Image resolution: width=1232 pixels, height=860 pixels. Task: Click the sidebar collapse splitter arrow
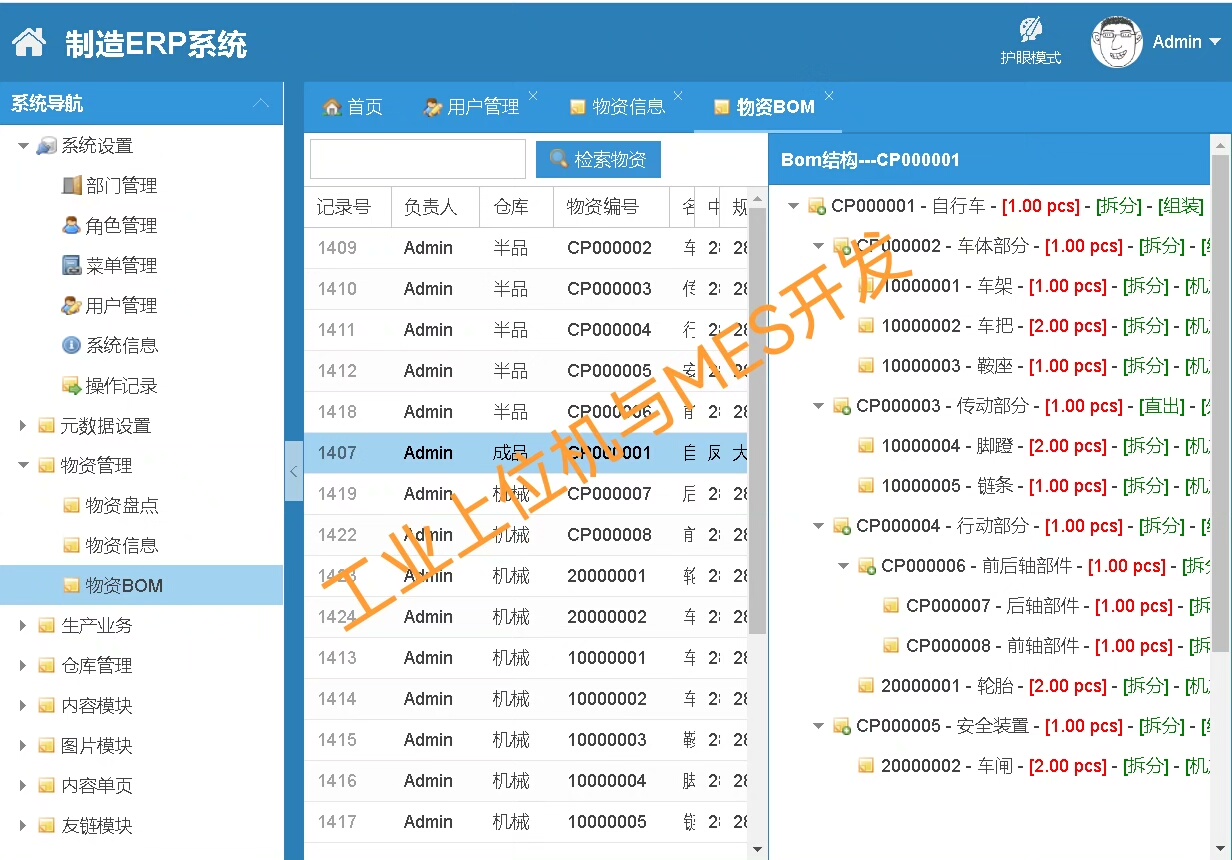point(294,471)
